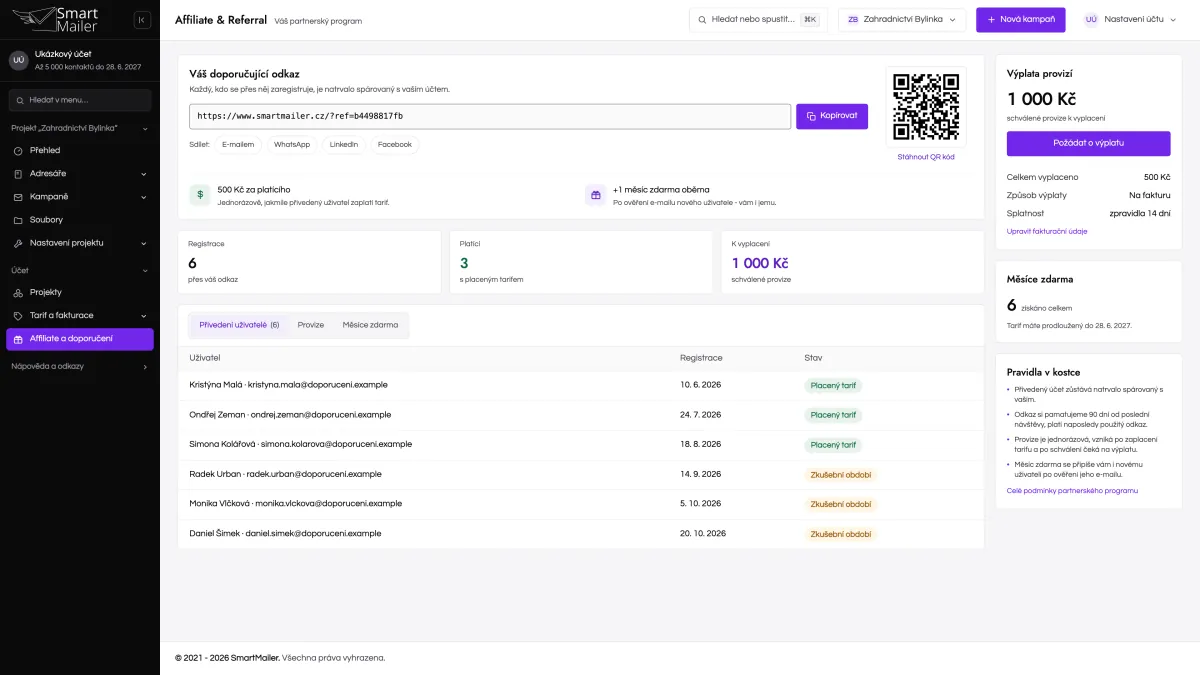Open Soubory in the sidebar
The height and width of the screenshot is (675, 1200).
80,220
